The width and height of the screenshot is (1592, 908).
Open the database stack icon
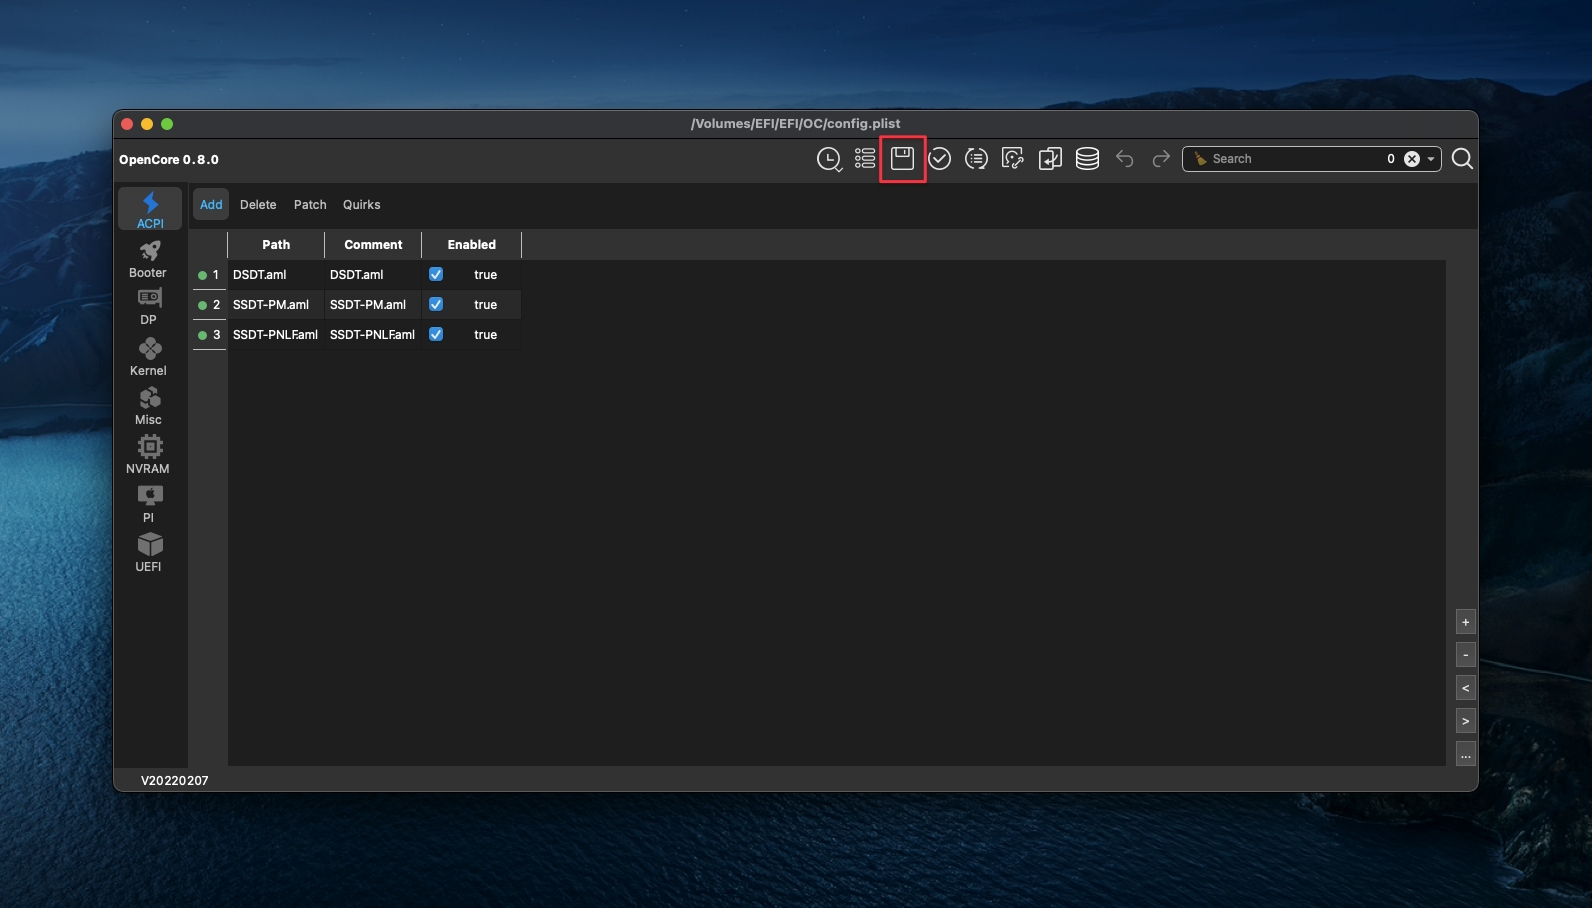click(x=1087, y=159)
